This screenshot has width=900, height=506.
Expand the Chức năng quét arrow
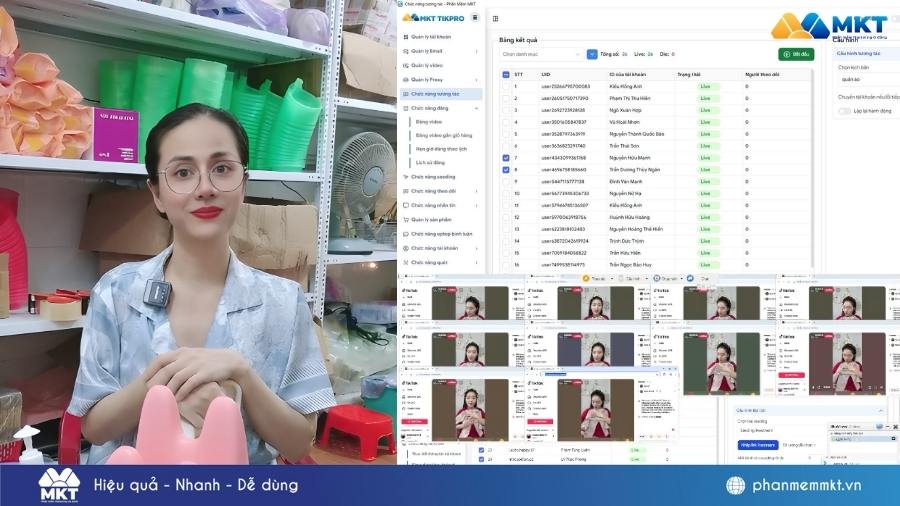pyautogui.click(x=476, y=262)
